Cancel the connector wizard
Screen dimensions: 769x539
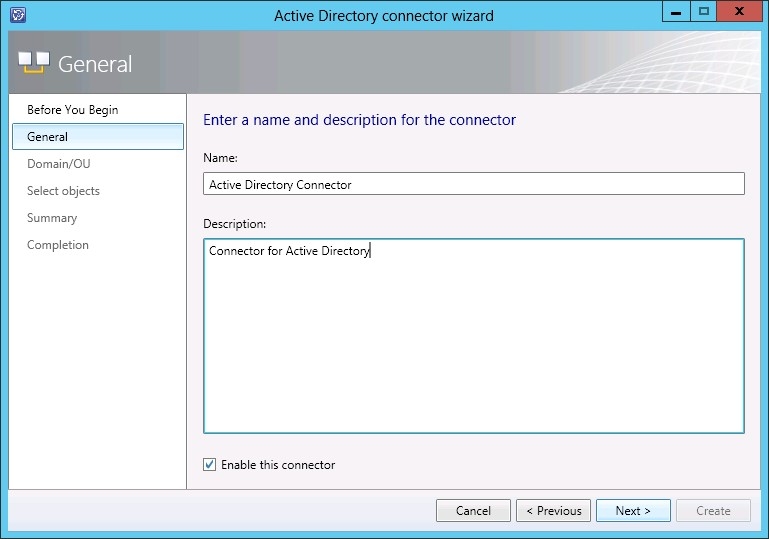[x=473, y=511]
